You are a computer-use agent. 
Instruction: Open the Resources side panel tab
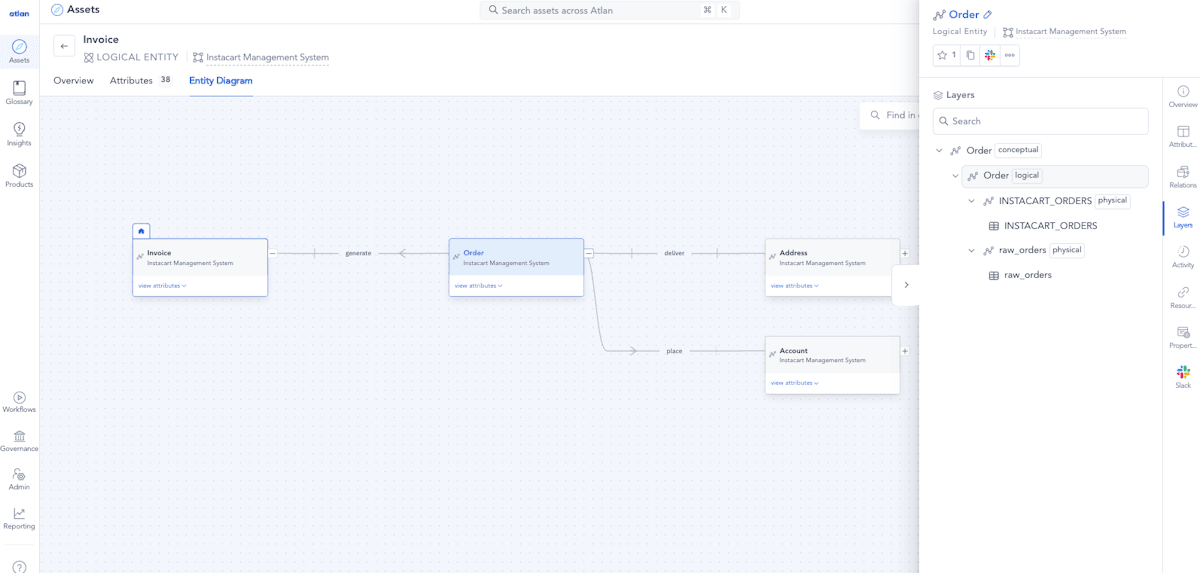pos(1183,297)
